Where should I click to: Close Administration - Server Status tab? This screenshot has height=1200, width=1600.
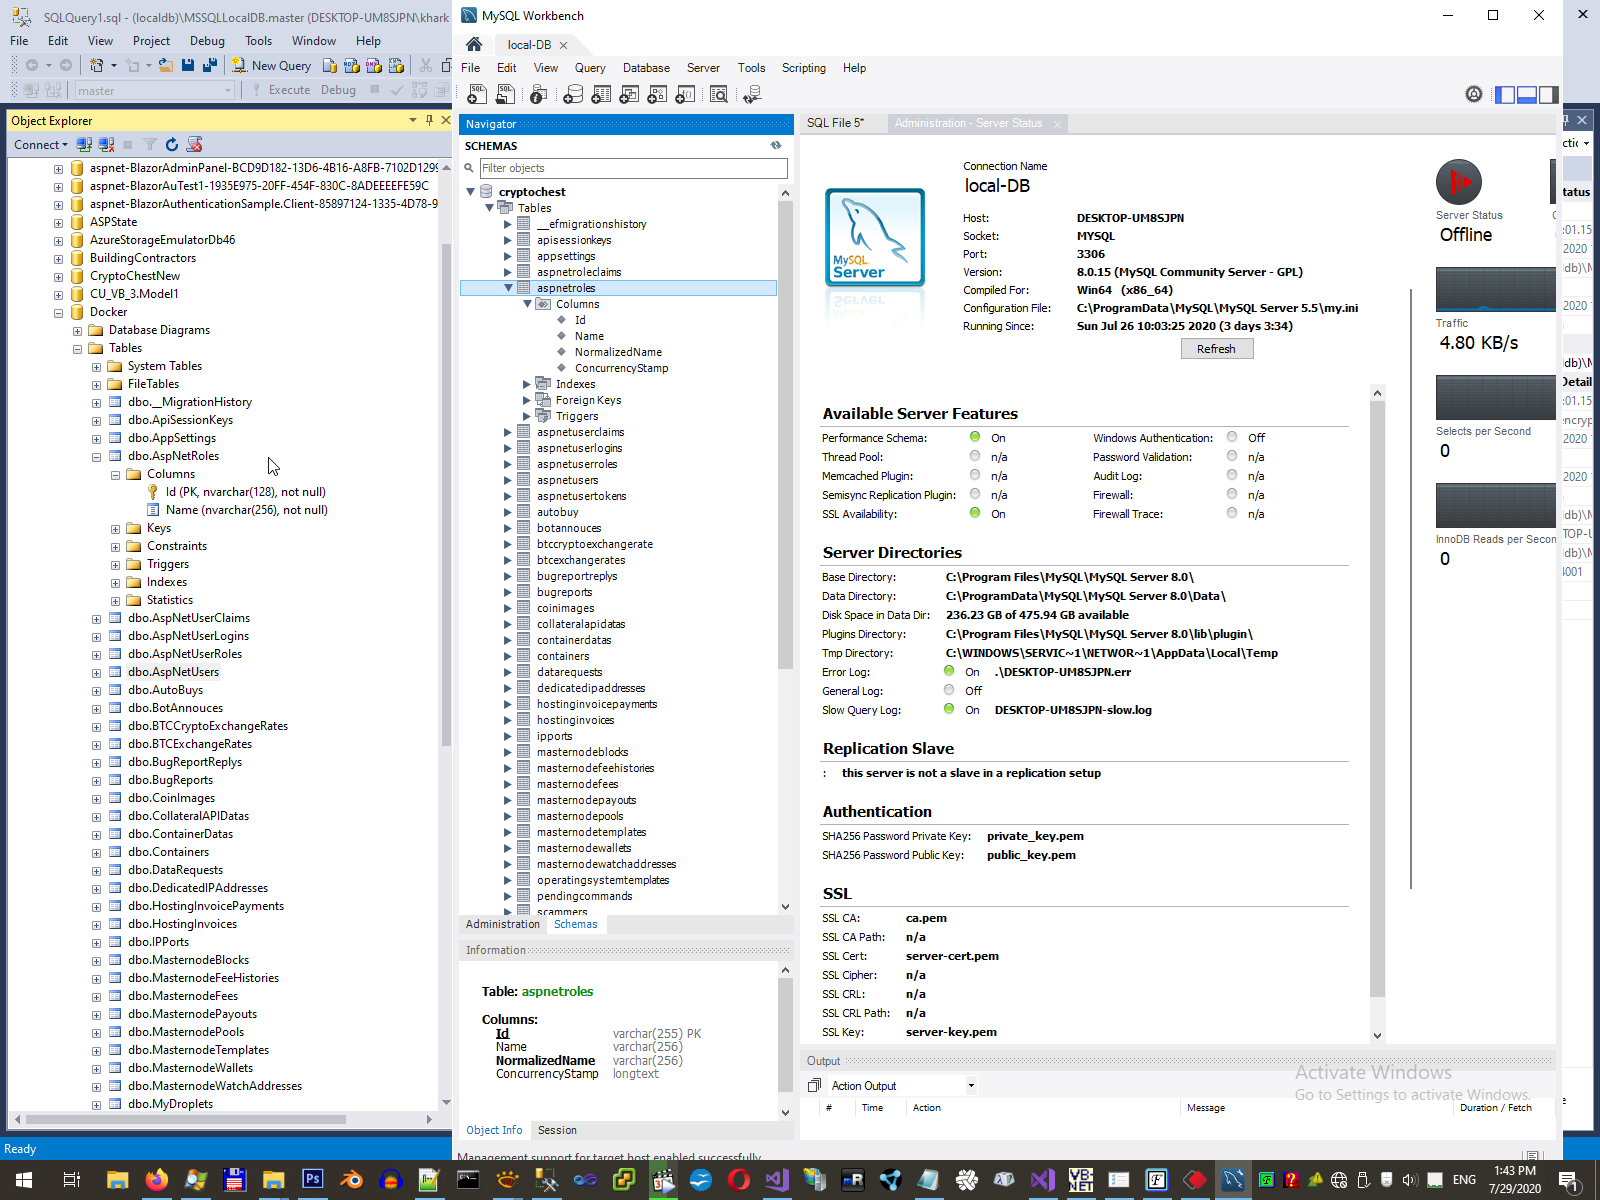click(1057, 124)
